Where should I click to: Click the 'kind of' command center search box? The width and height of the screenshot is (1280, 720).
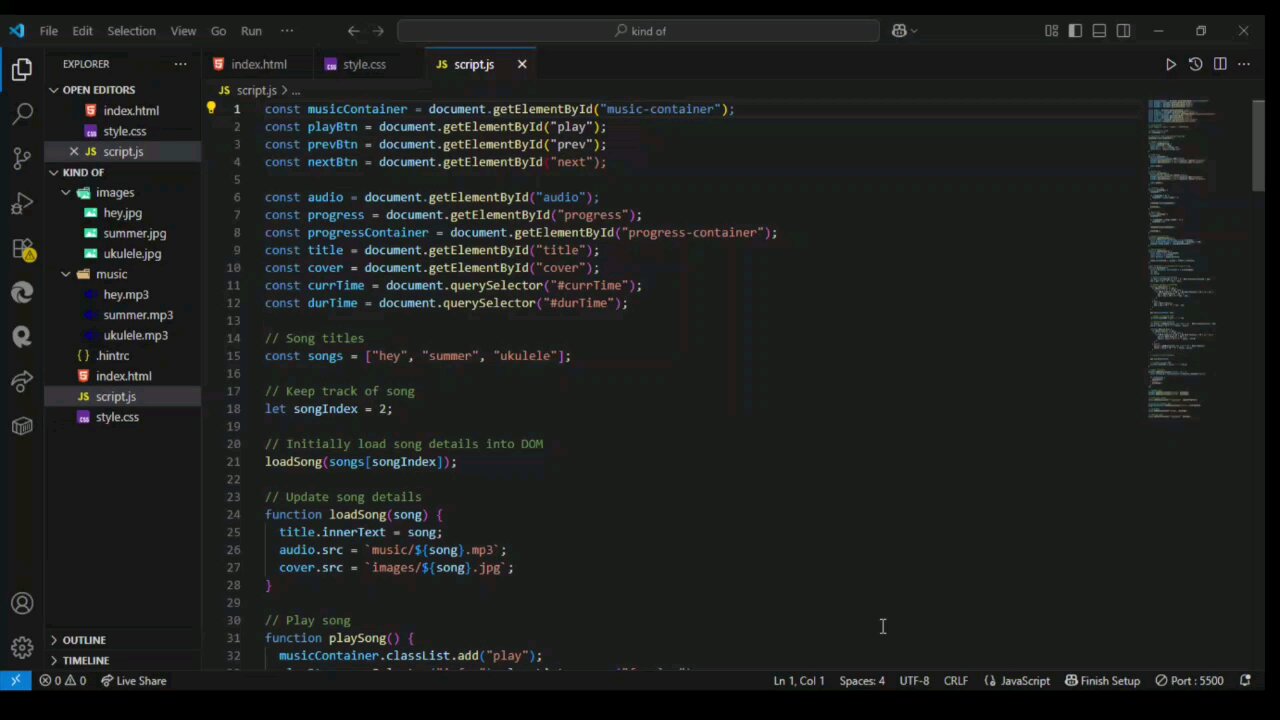(x=638, y=31)
